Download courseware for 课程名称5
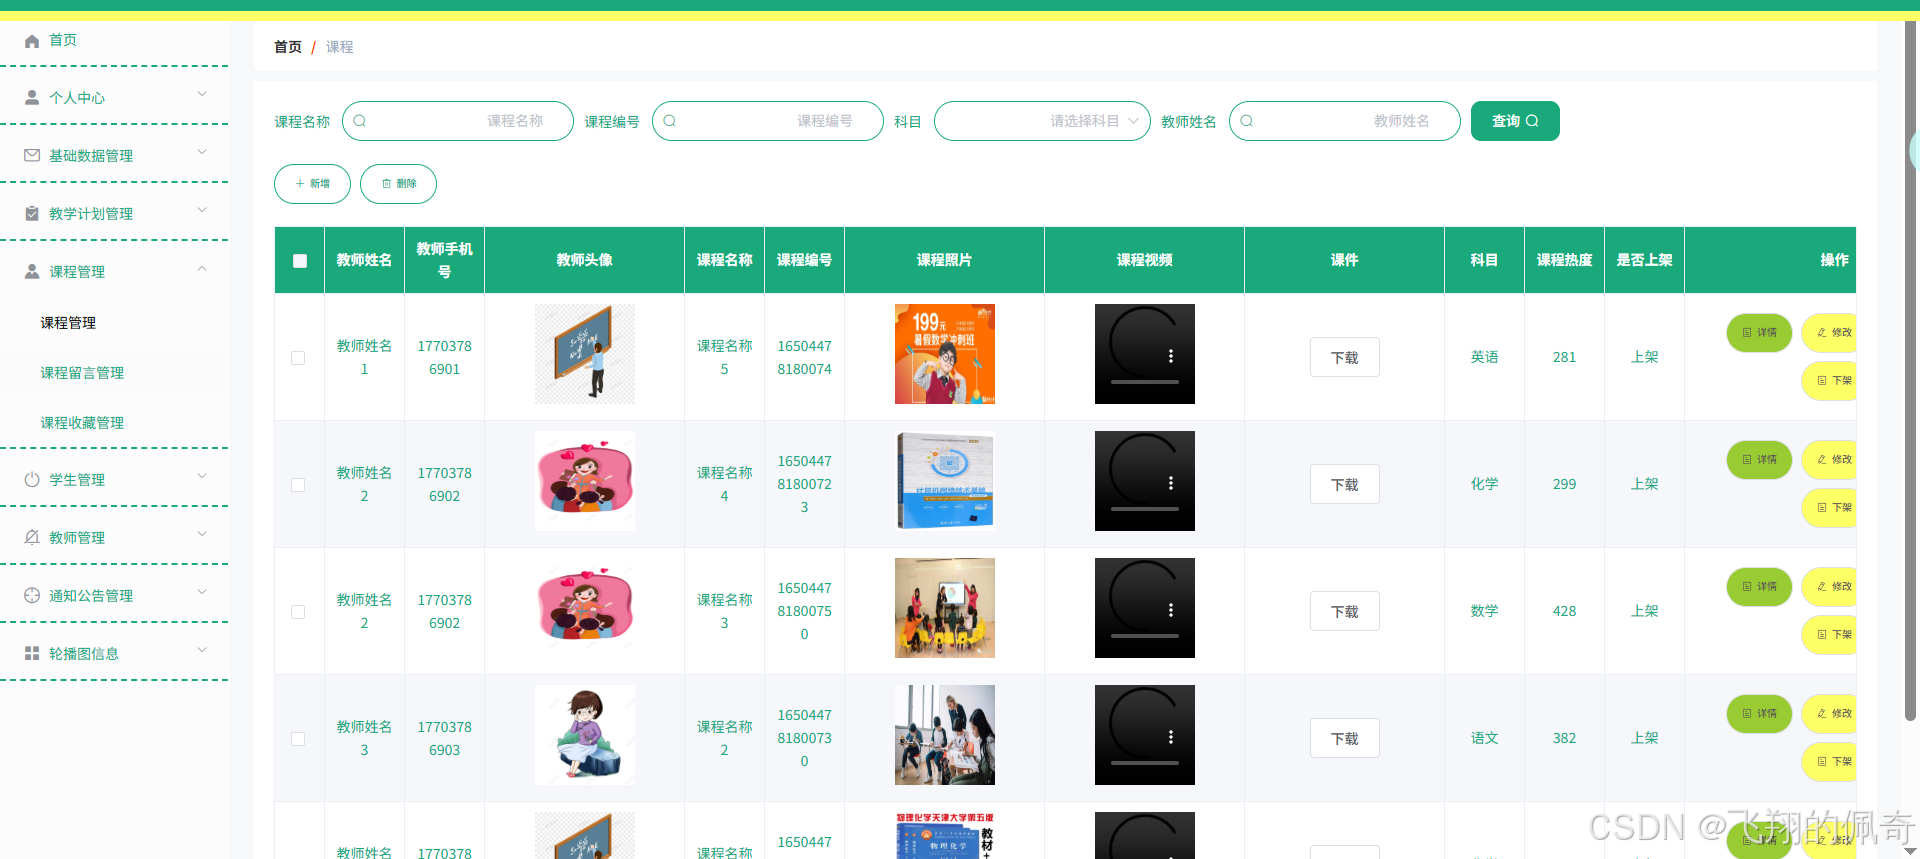This screenshot has width=1920, height=859. coord(1345,357)
